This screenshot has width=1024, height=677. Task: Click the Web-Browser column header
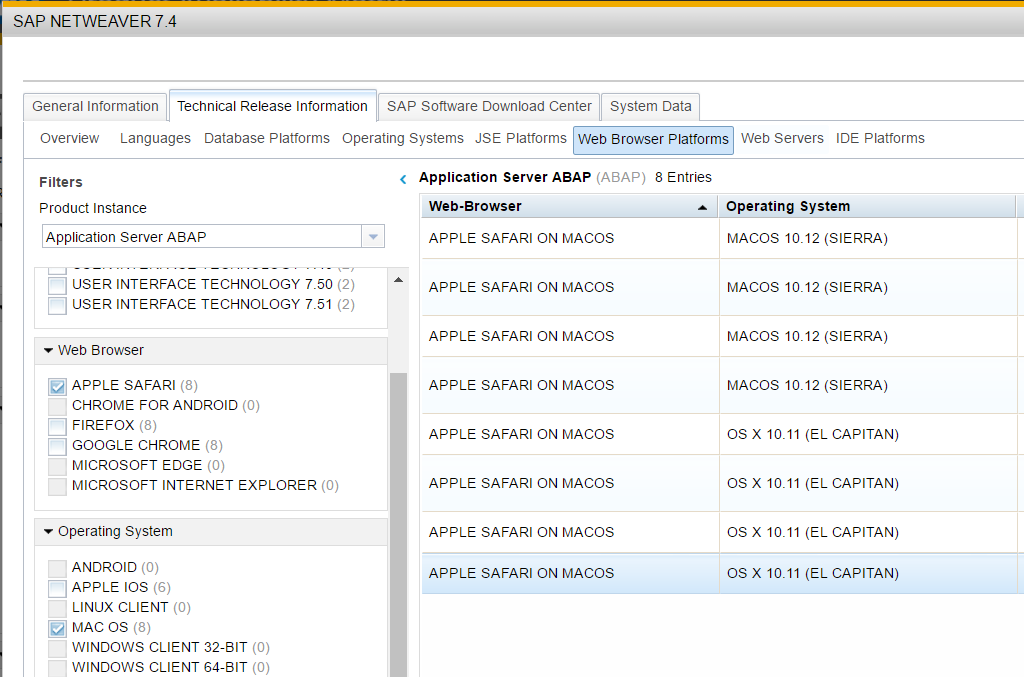(x=569, y=206)
